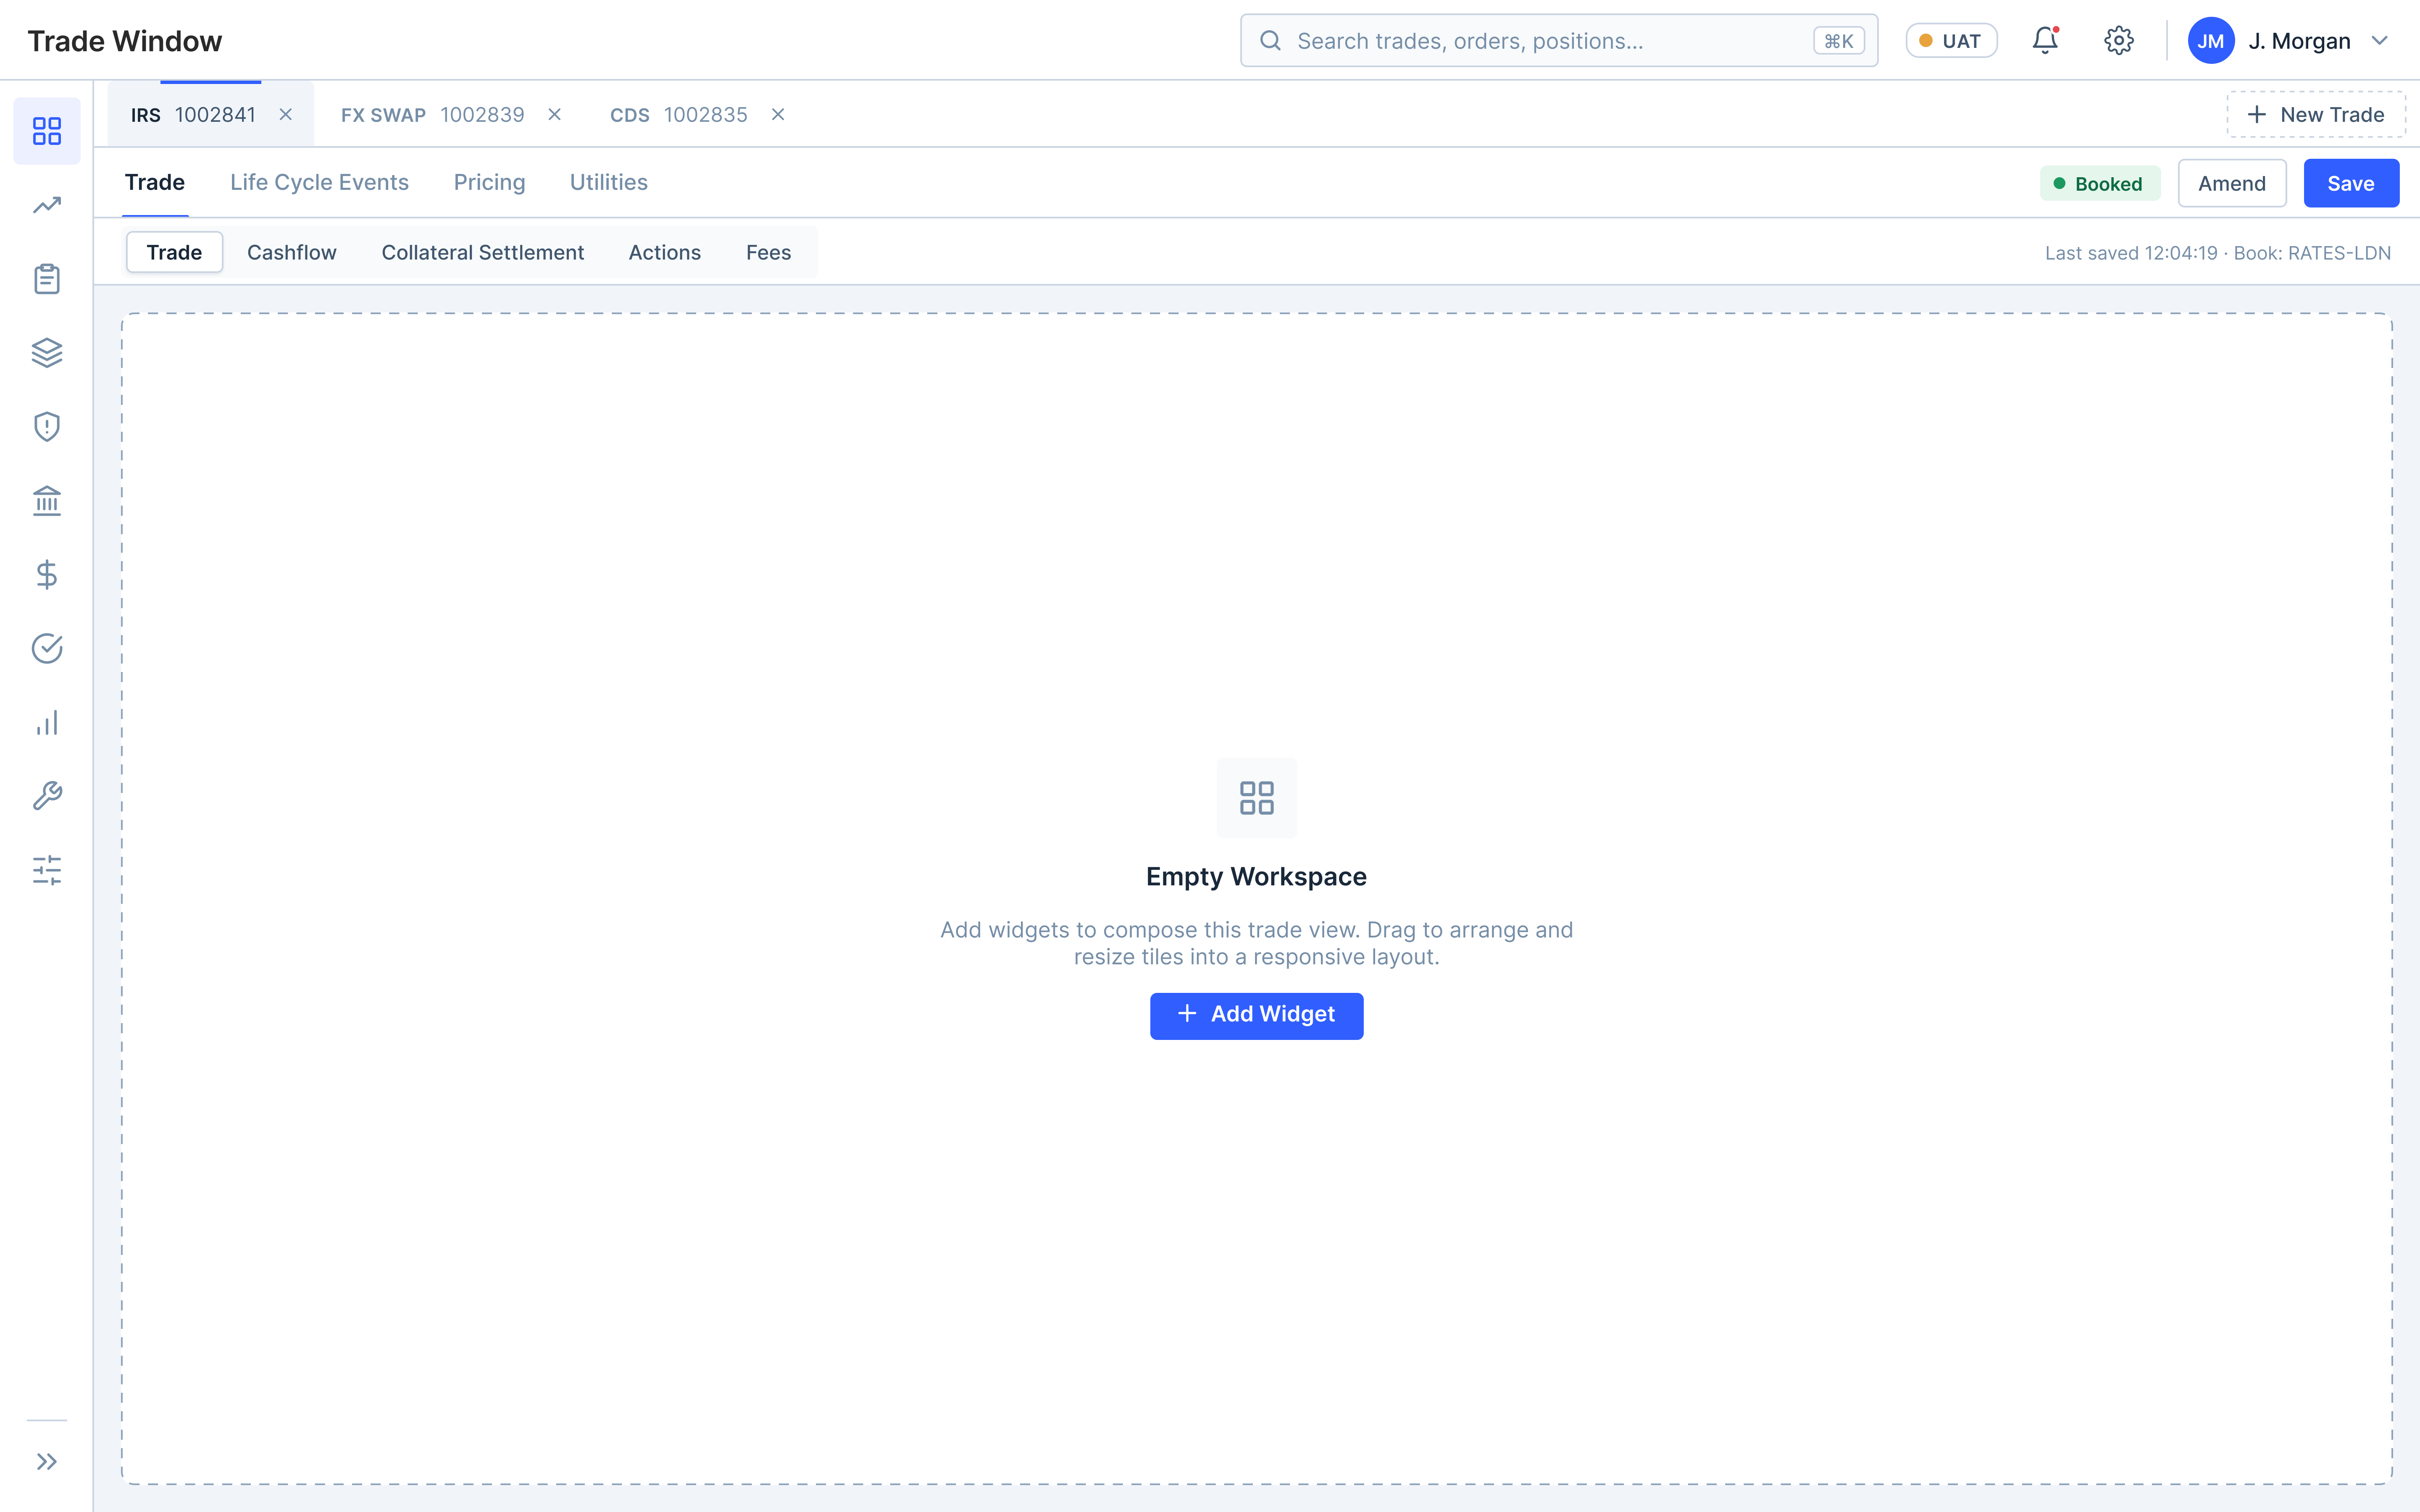This screenshot has height=1512, width=2420.
Task: Open the bar chart sidebar icon
Action: [x=47, y=723]
